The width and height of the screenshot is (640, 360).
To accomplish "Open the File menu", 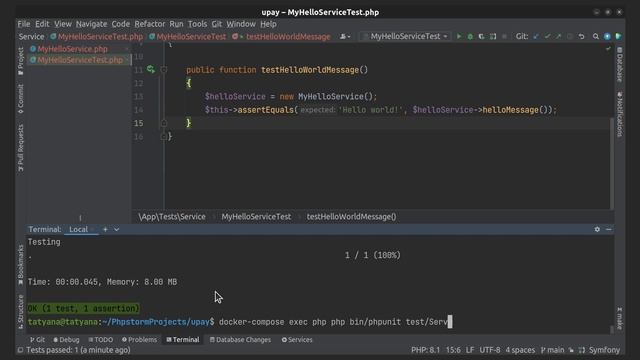I will click(x=24, y=24).
